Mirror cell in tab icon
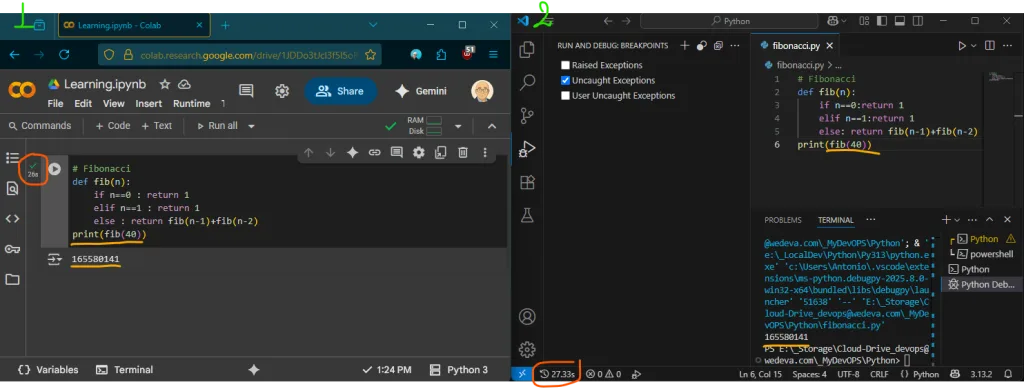This screenshot has width=1024, height=389. 441,153
